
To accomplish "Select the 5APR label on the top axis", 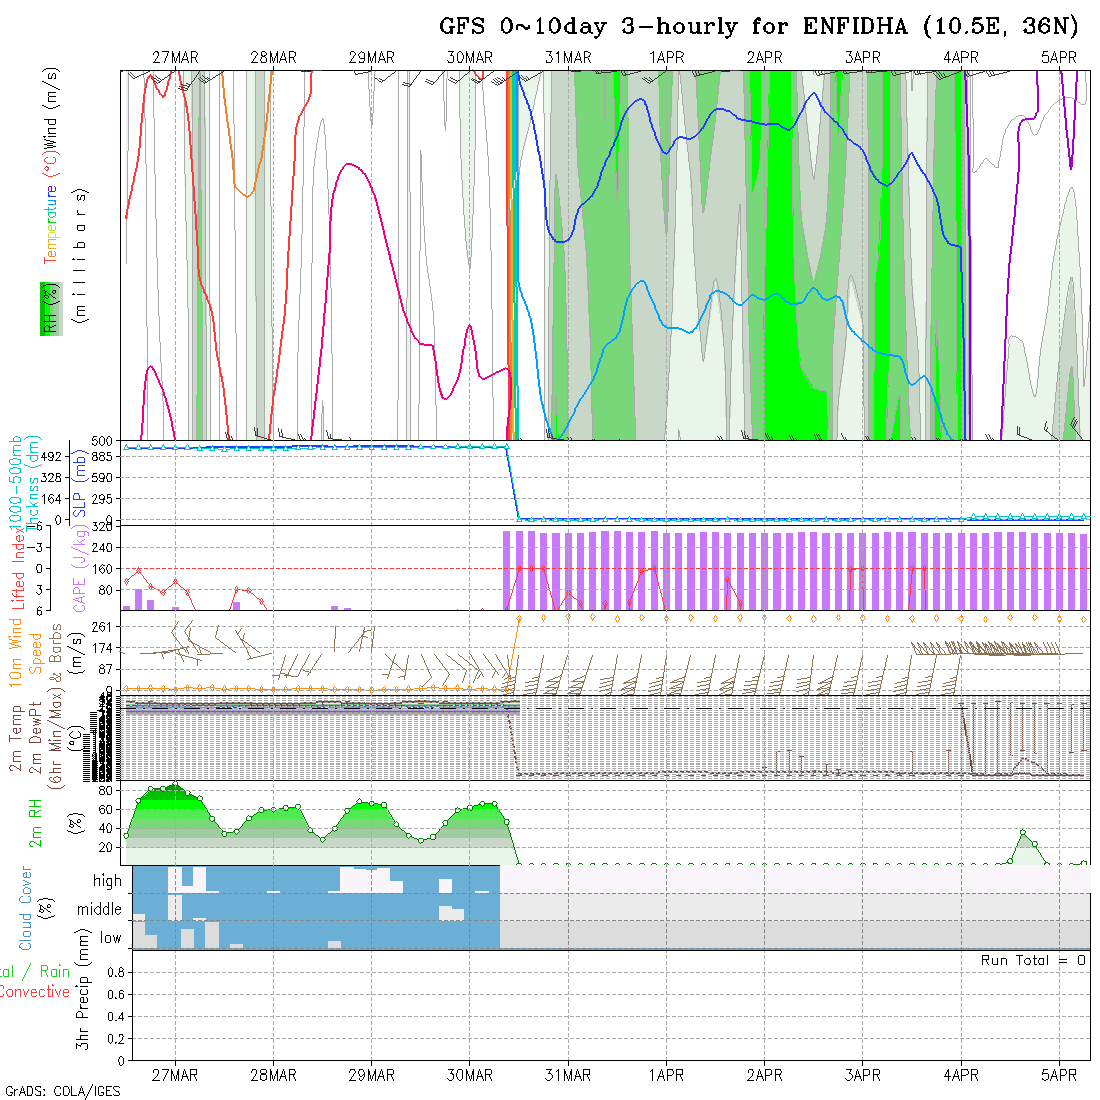I will 1059,58.
